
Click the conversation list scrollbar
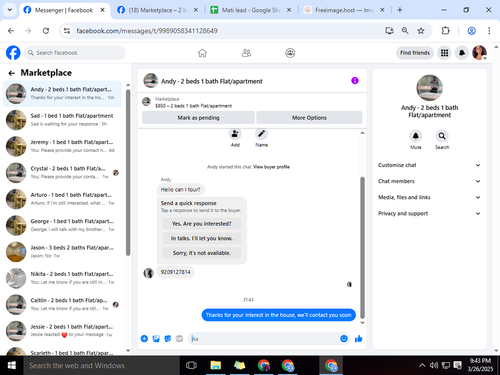(128, 172)
